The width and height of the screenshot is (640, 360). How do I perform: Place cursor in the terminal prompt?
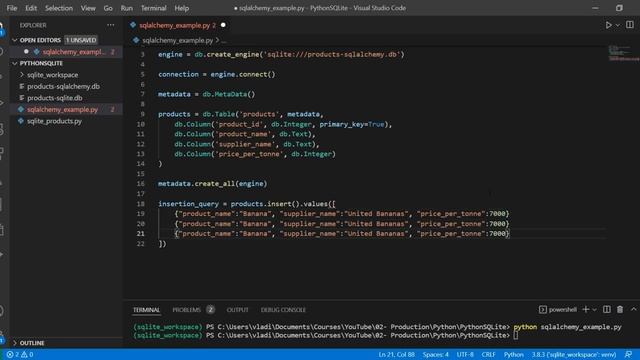[x=516, y=336]
